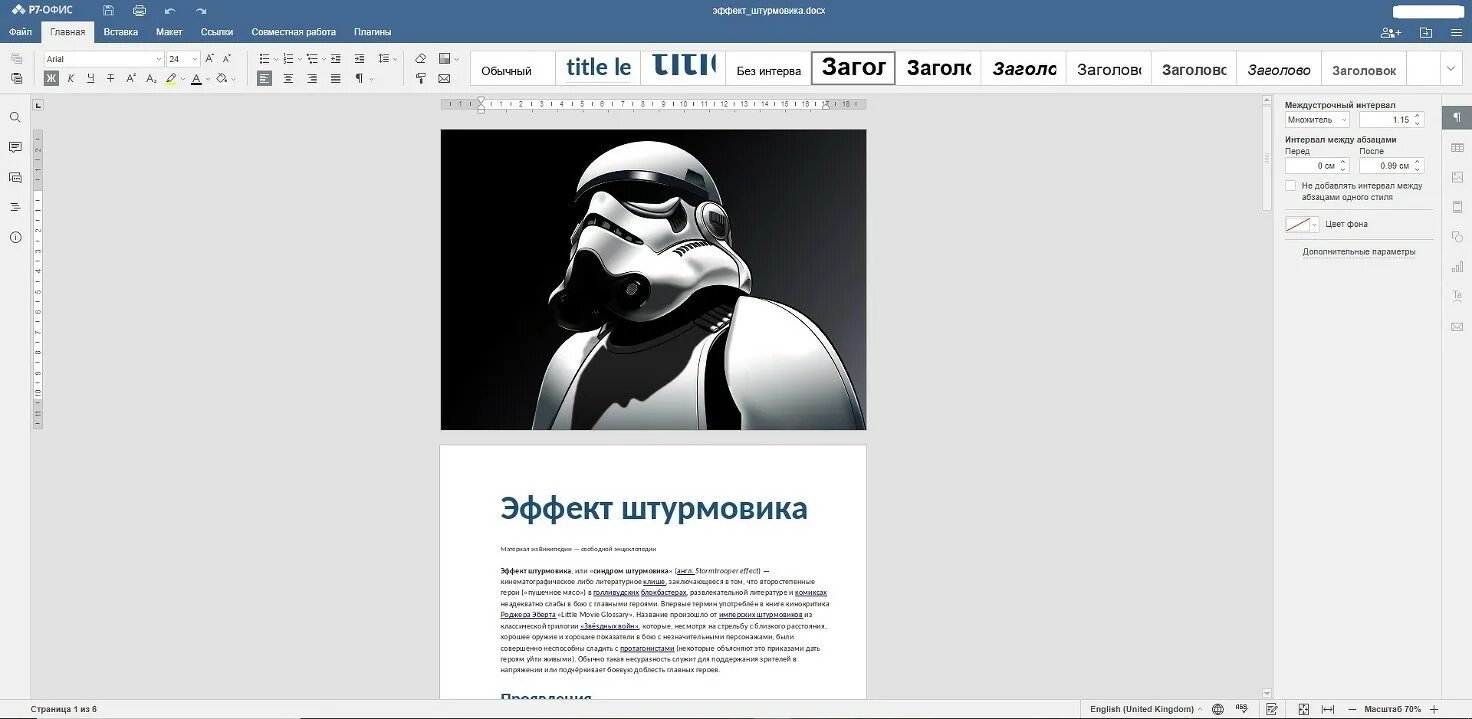Expand the numbered list options arrow
The height and width of the screenshot is (719, 1472).
299,59
